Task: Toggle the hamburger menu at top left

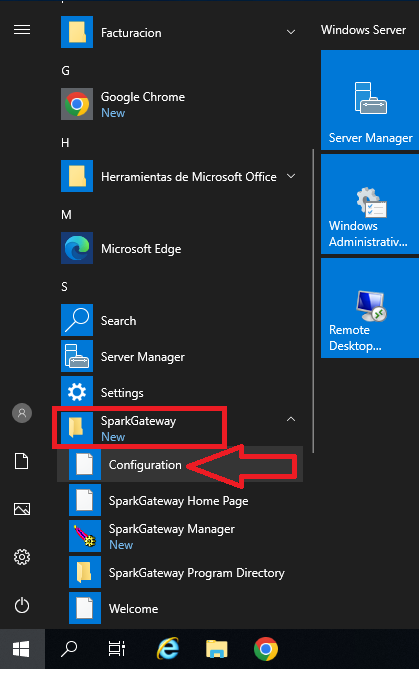Action: (22, 30)
